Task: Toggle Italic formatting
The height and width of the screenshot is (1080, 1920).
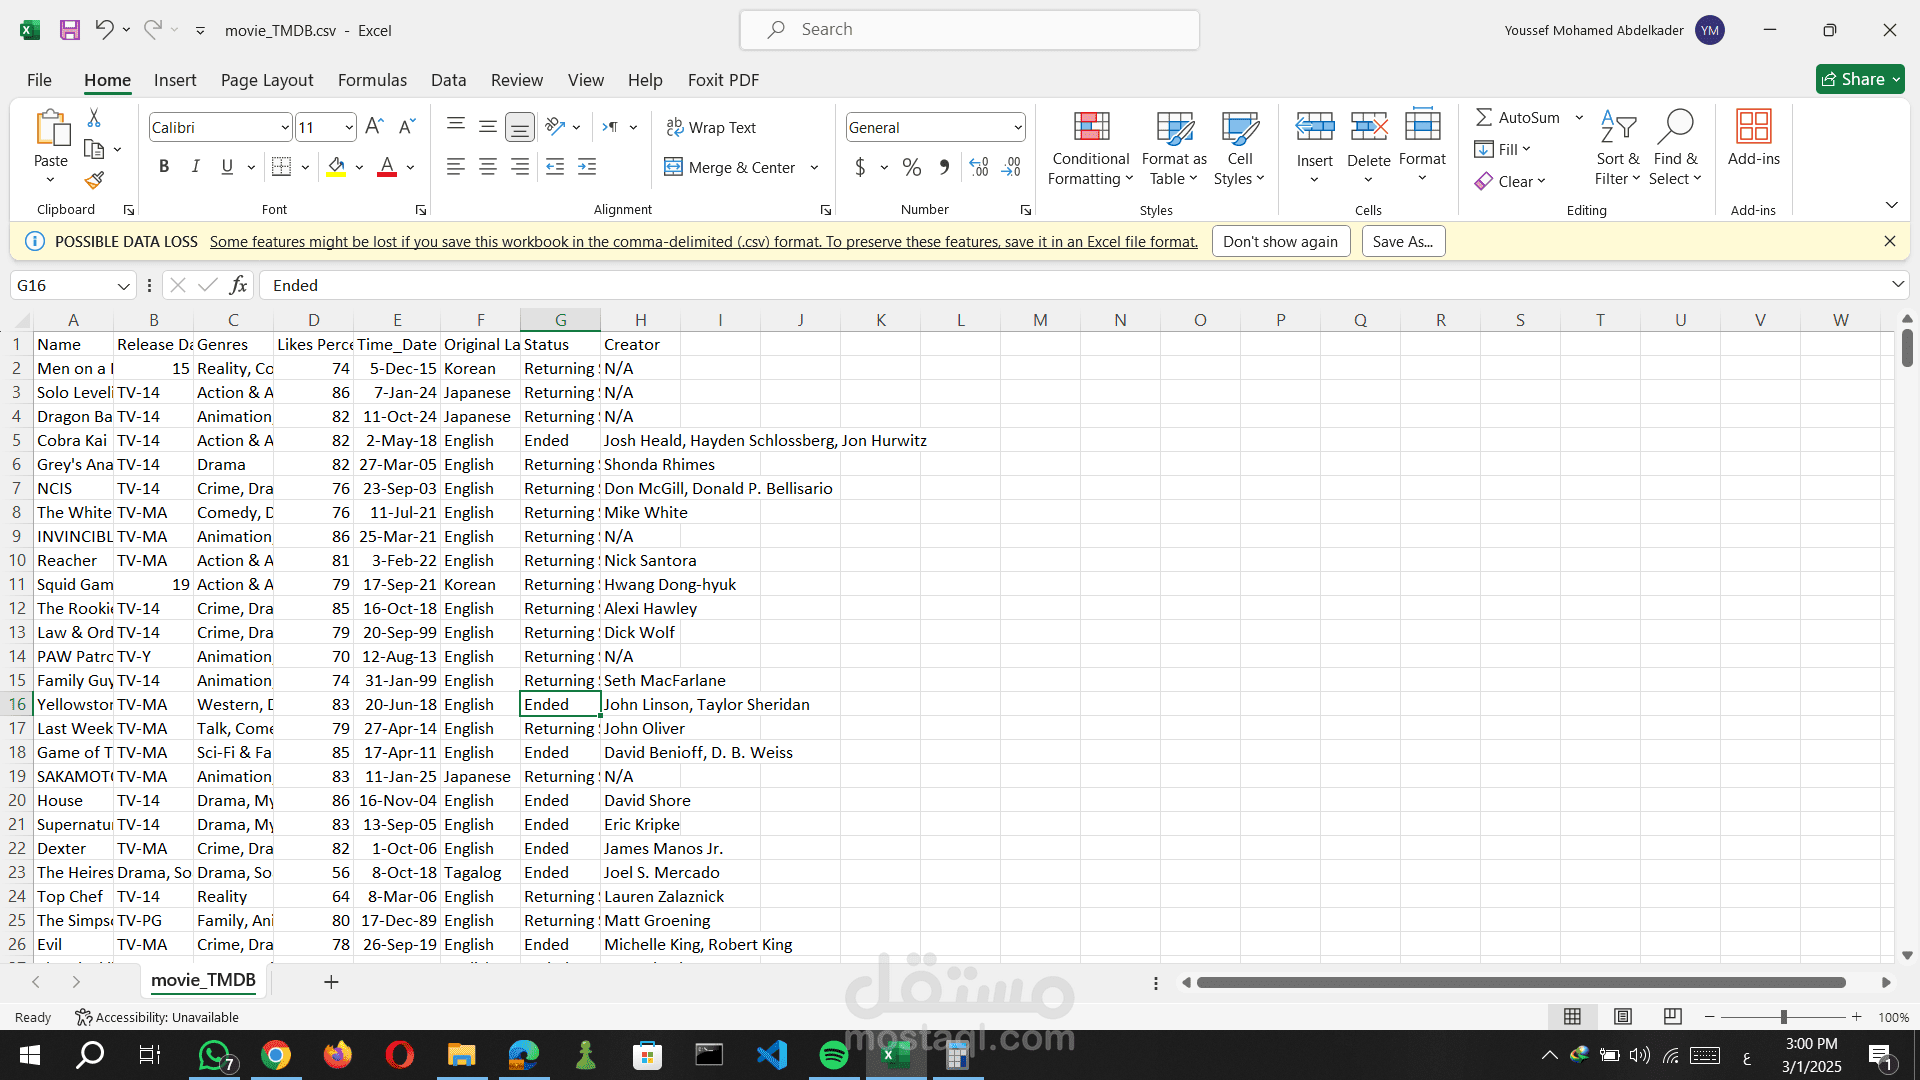Action: [x=196, y=167]
